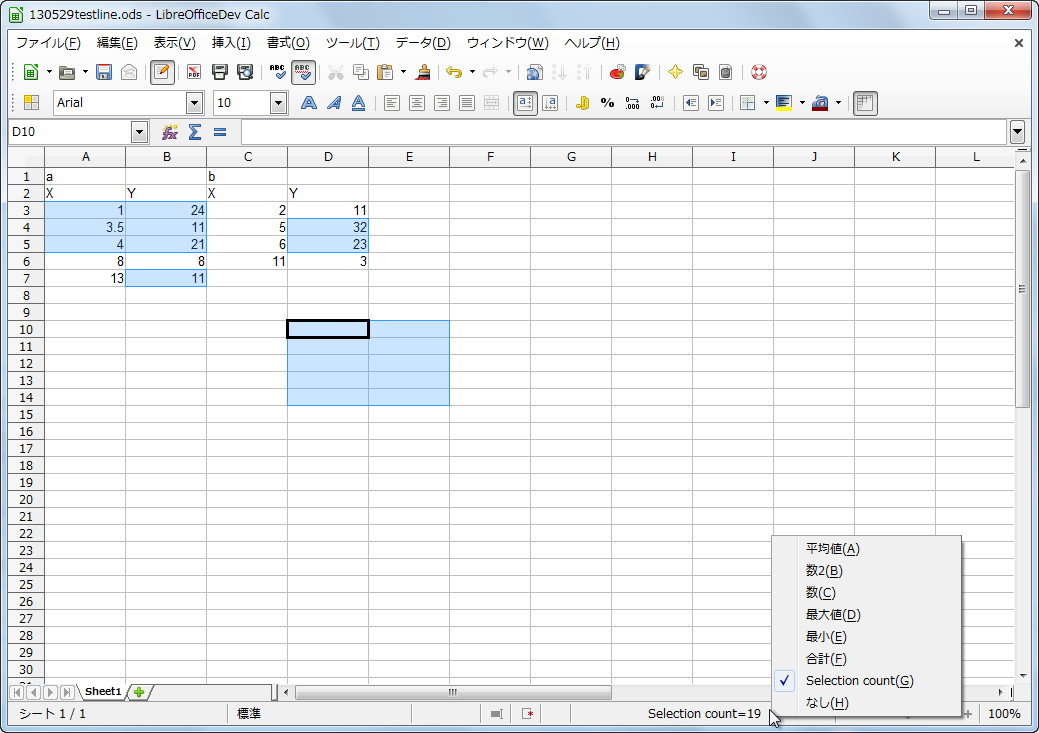
Task: Open the 書式 menu
Action: [x=288, y=43]
